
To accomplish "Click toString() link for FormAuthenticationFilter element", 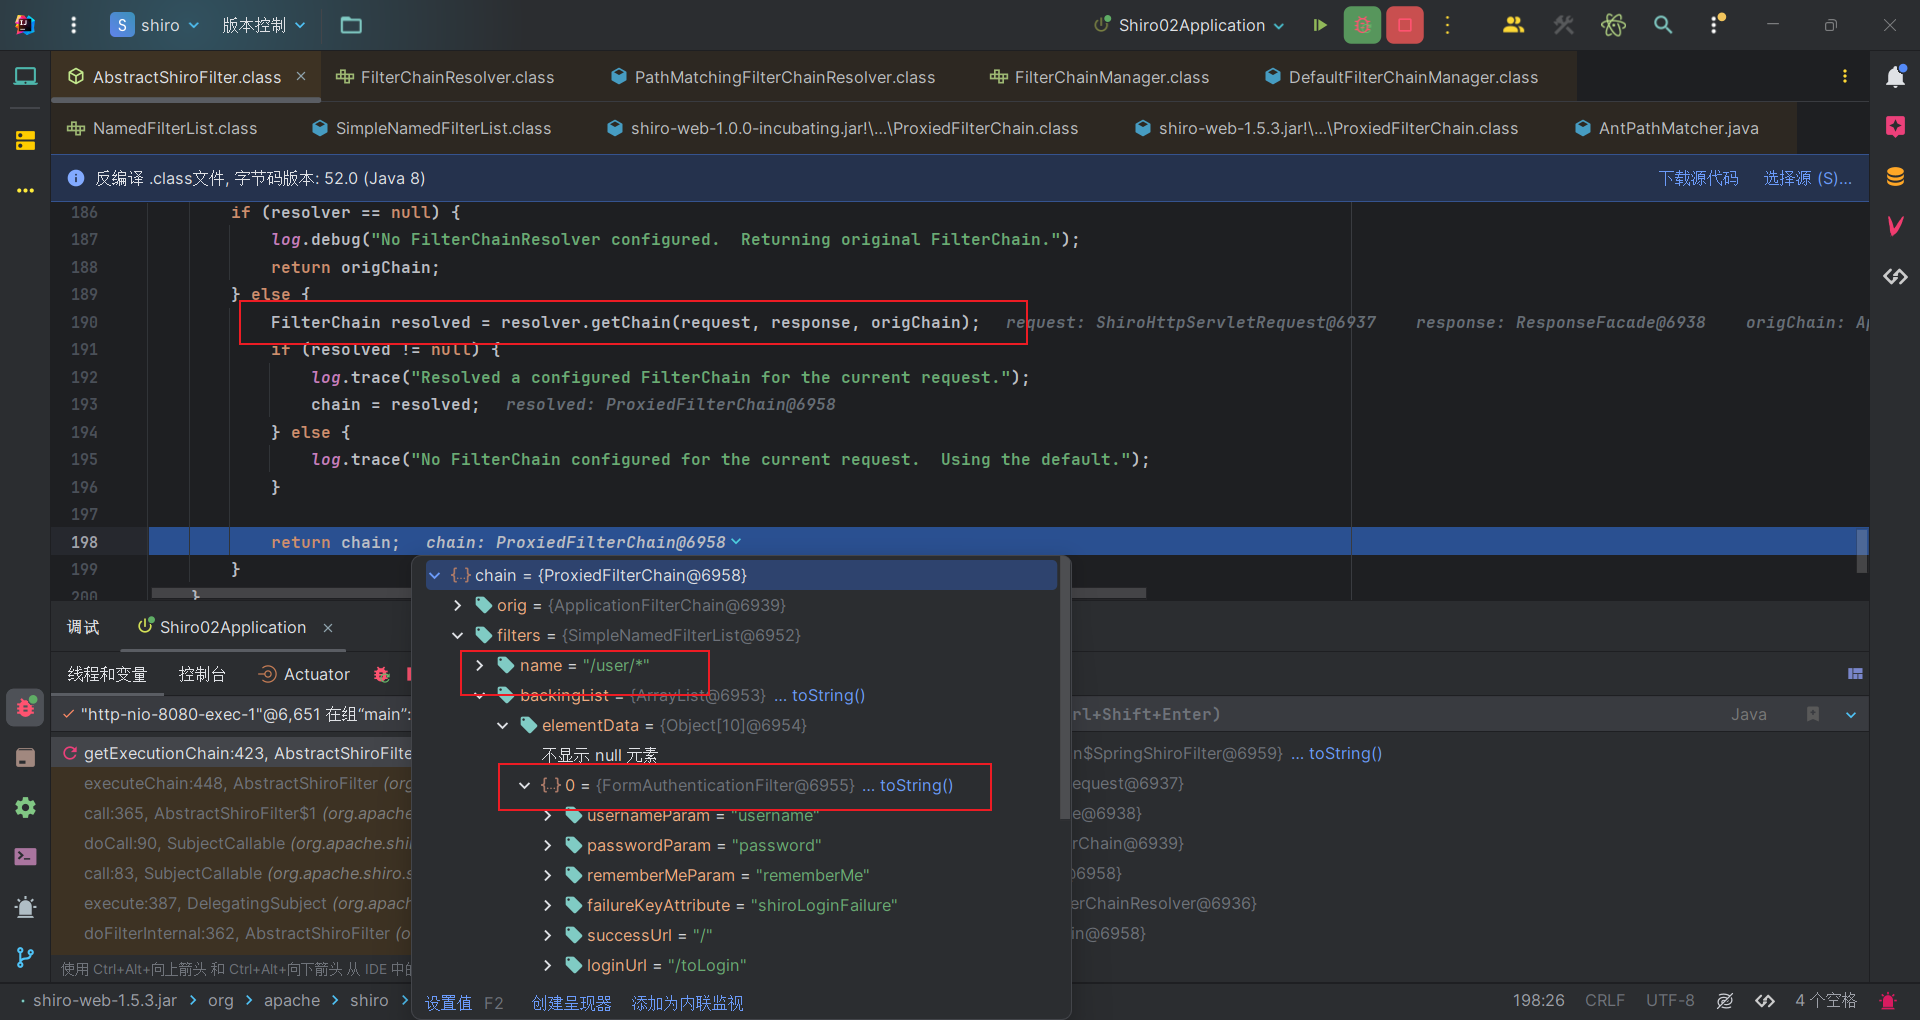I will pyautogui.click(x=916, y=785).
